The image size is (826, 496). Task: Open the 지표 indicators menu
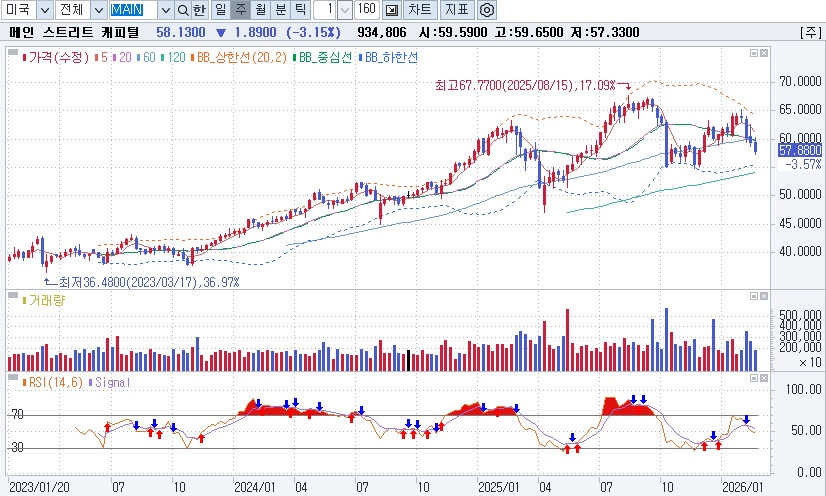coord(456,10)
